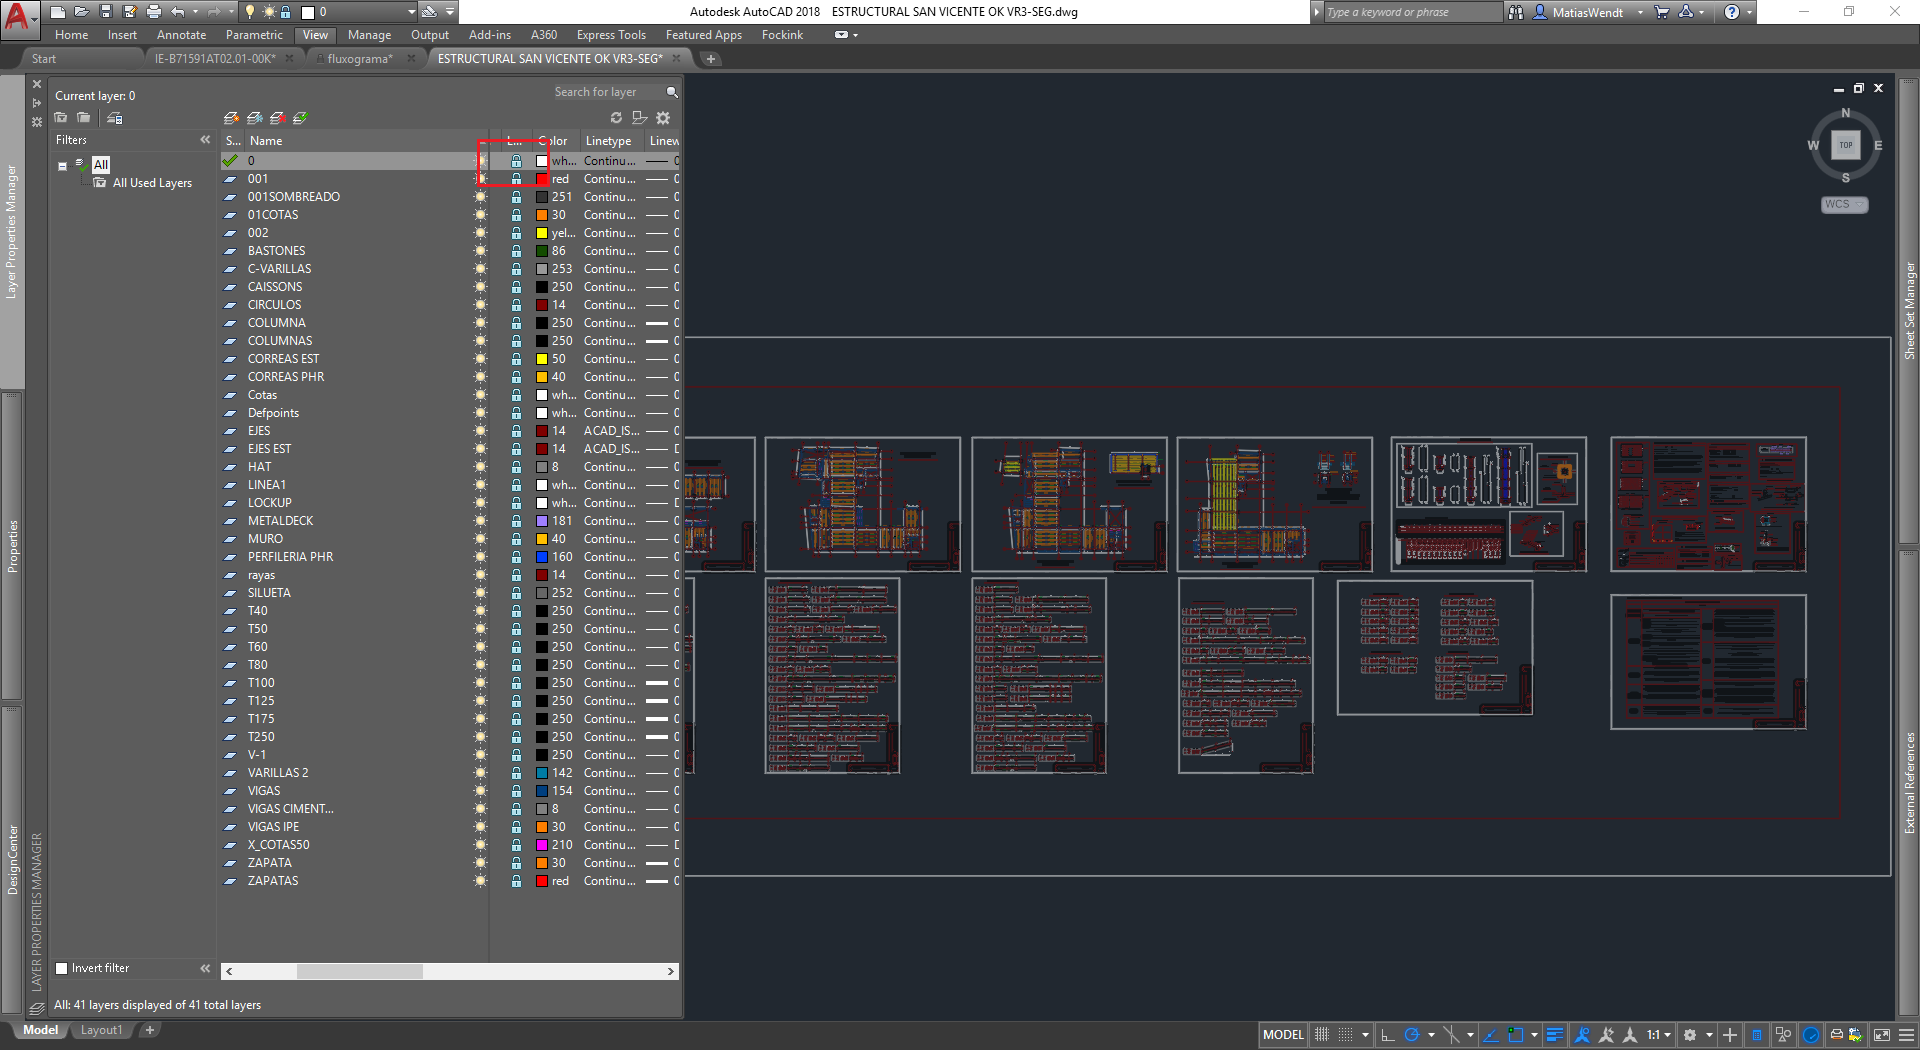Create a New Layer in the Layer Properties Manager
This screenshot has width=1920, height=1050.
pos(230,117)
